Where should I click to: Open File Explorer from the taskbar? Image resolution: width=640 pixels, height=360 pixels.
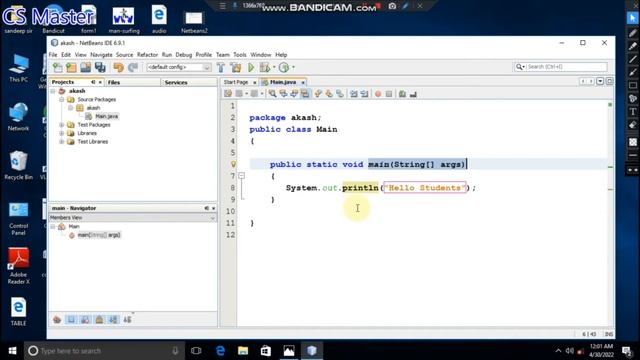243,351
